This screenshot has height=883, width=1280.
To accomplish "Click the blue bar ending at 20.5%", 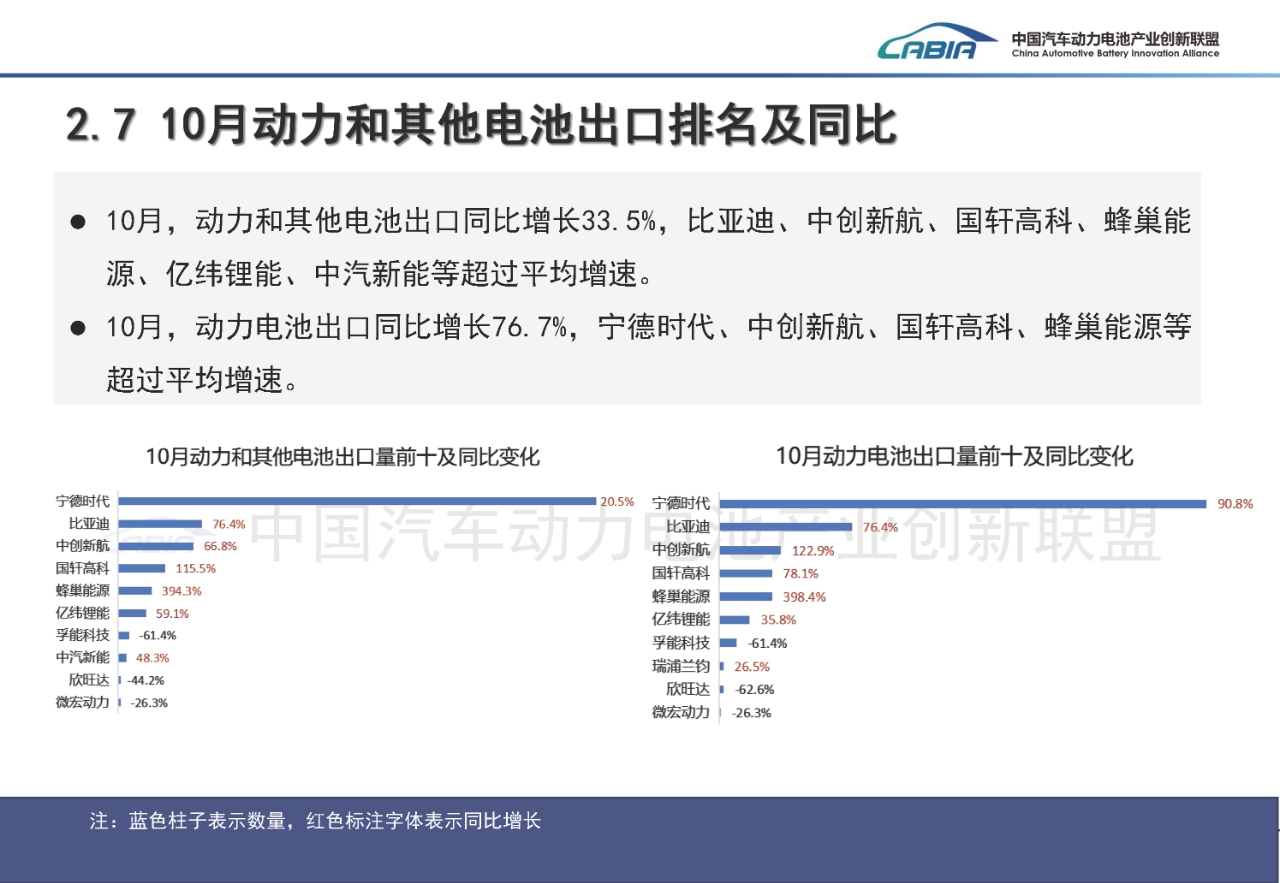I will pyautogui.click(x=357, y=501).
